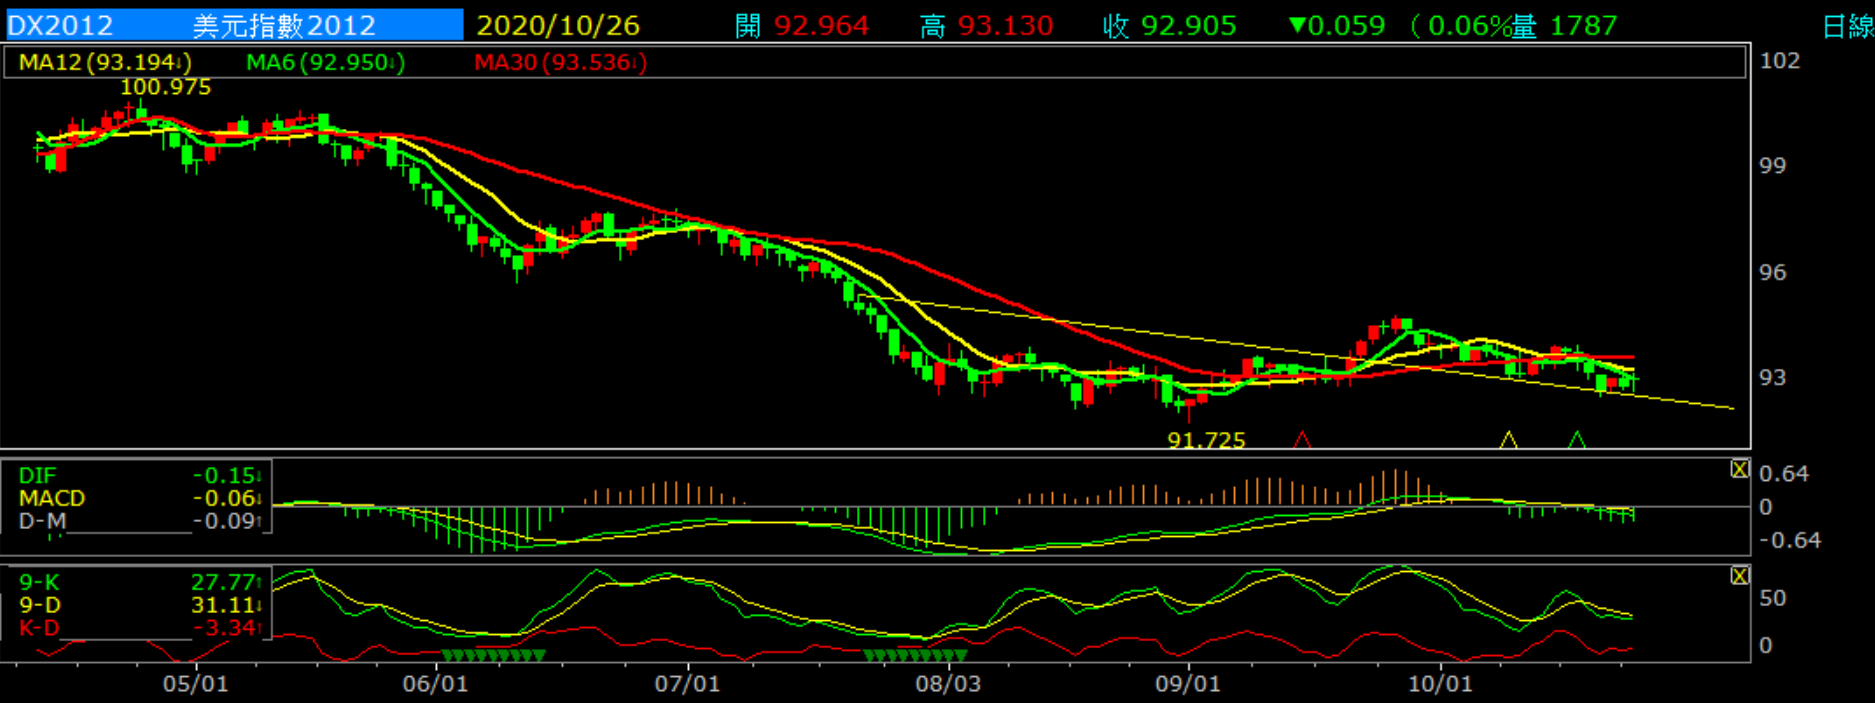This screenshot has width=1875, height=703.
Task: Click the yellow triangle signal marker
Action: click(1508, 440)
